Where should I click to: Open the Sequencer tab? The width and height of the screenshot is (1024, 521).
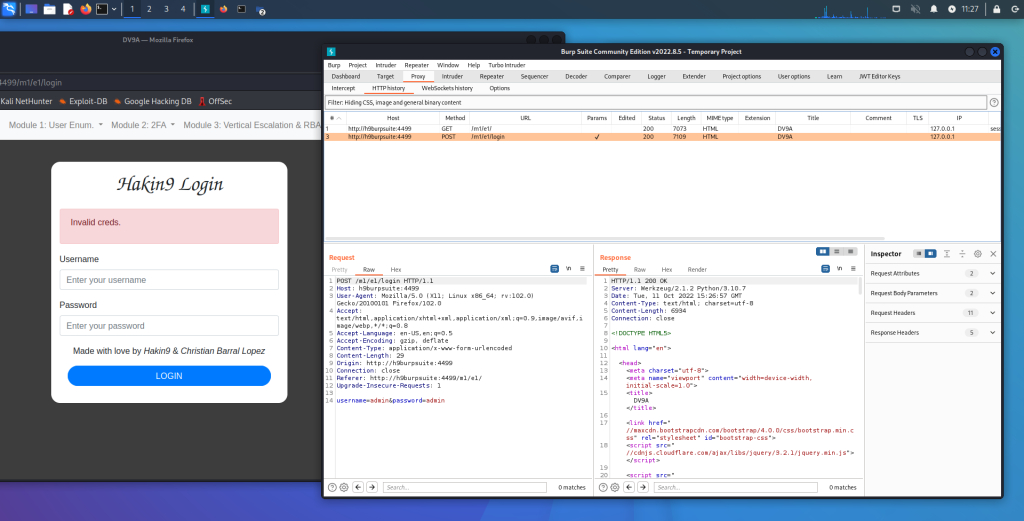534,76
